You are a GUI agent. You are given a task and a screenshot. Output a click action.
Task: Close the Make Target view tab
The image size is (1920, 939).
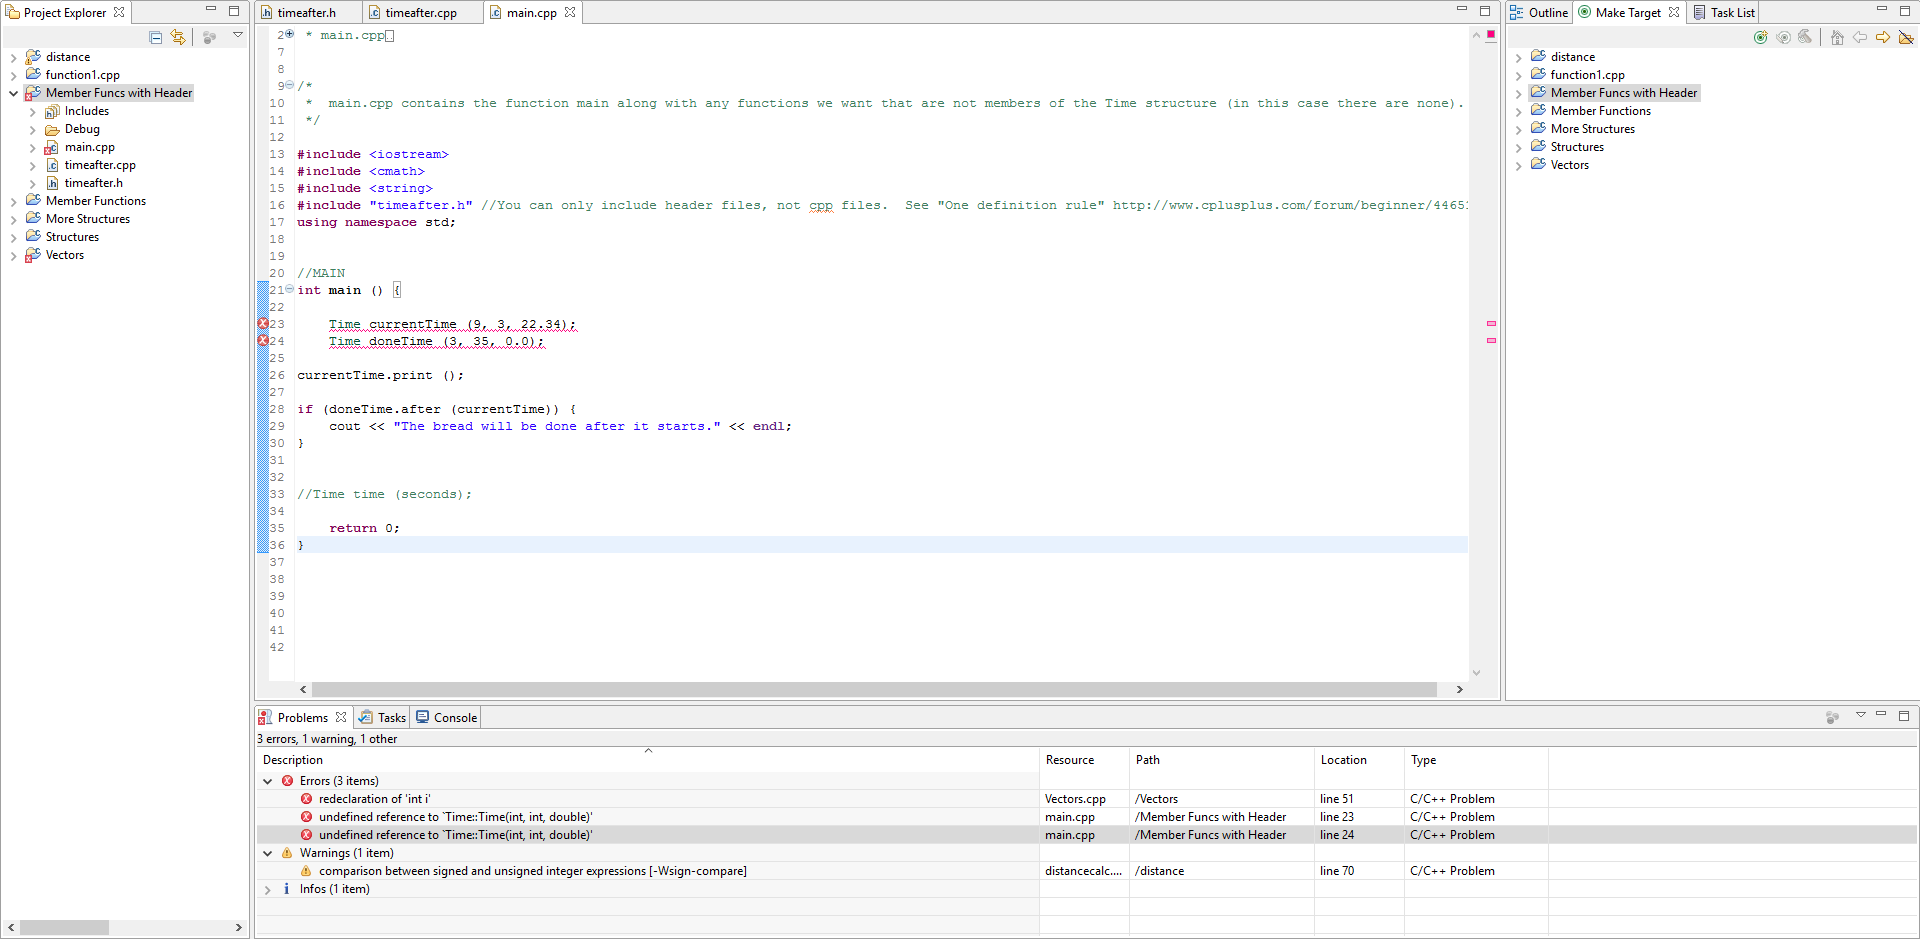[1674, 12]
